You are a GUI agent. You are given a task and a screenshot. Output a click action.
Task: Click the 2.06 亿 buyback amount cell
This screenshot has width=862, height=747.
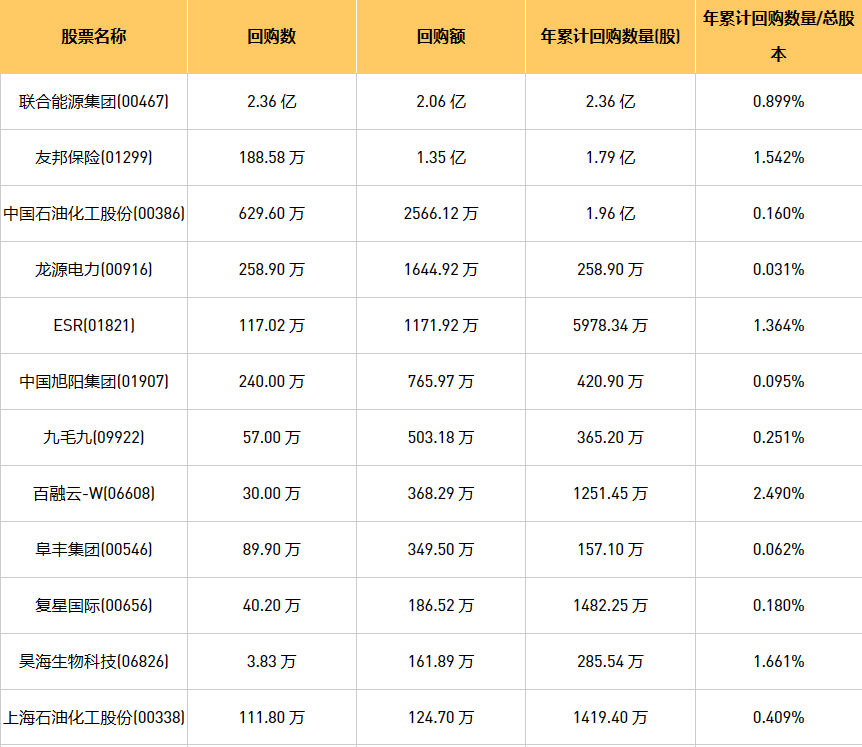coord(441,102)
